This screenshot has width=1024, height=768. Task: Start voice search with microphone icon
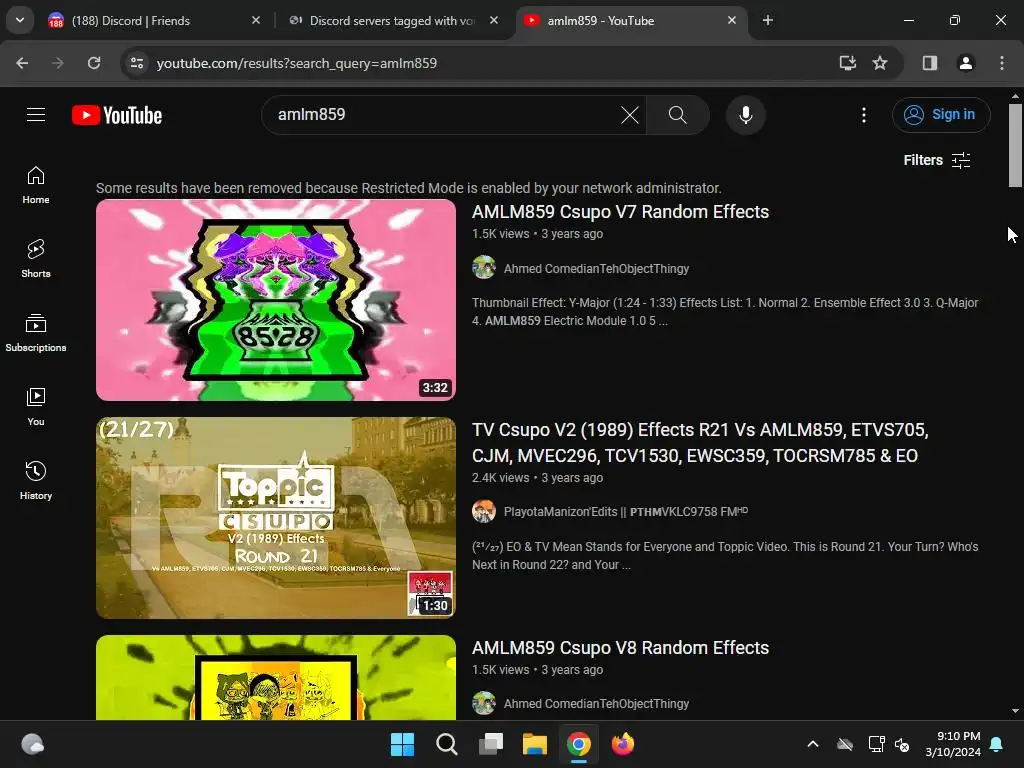click(x=745, y=115)
